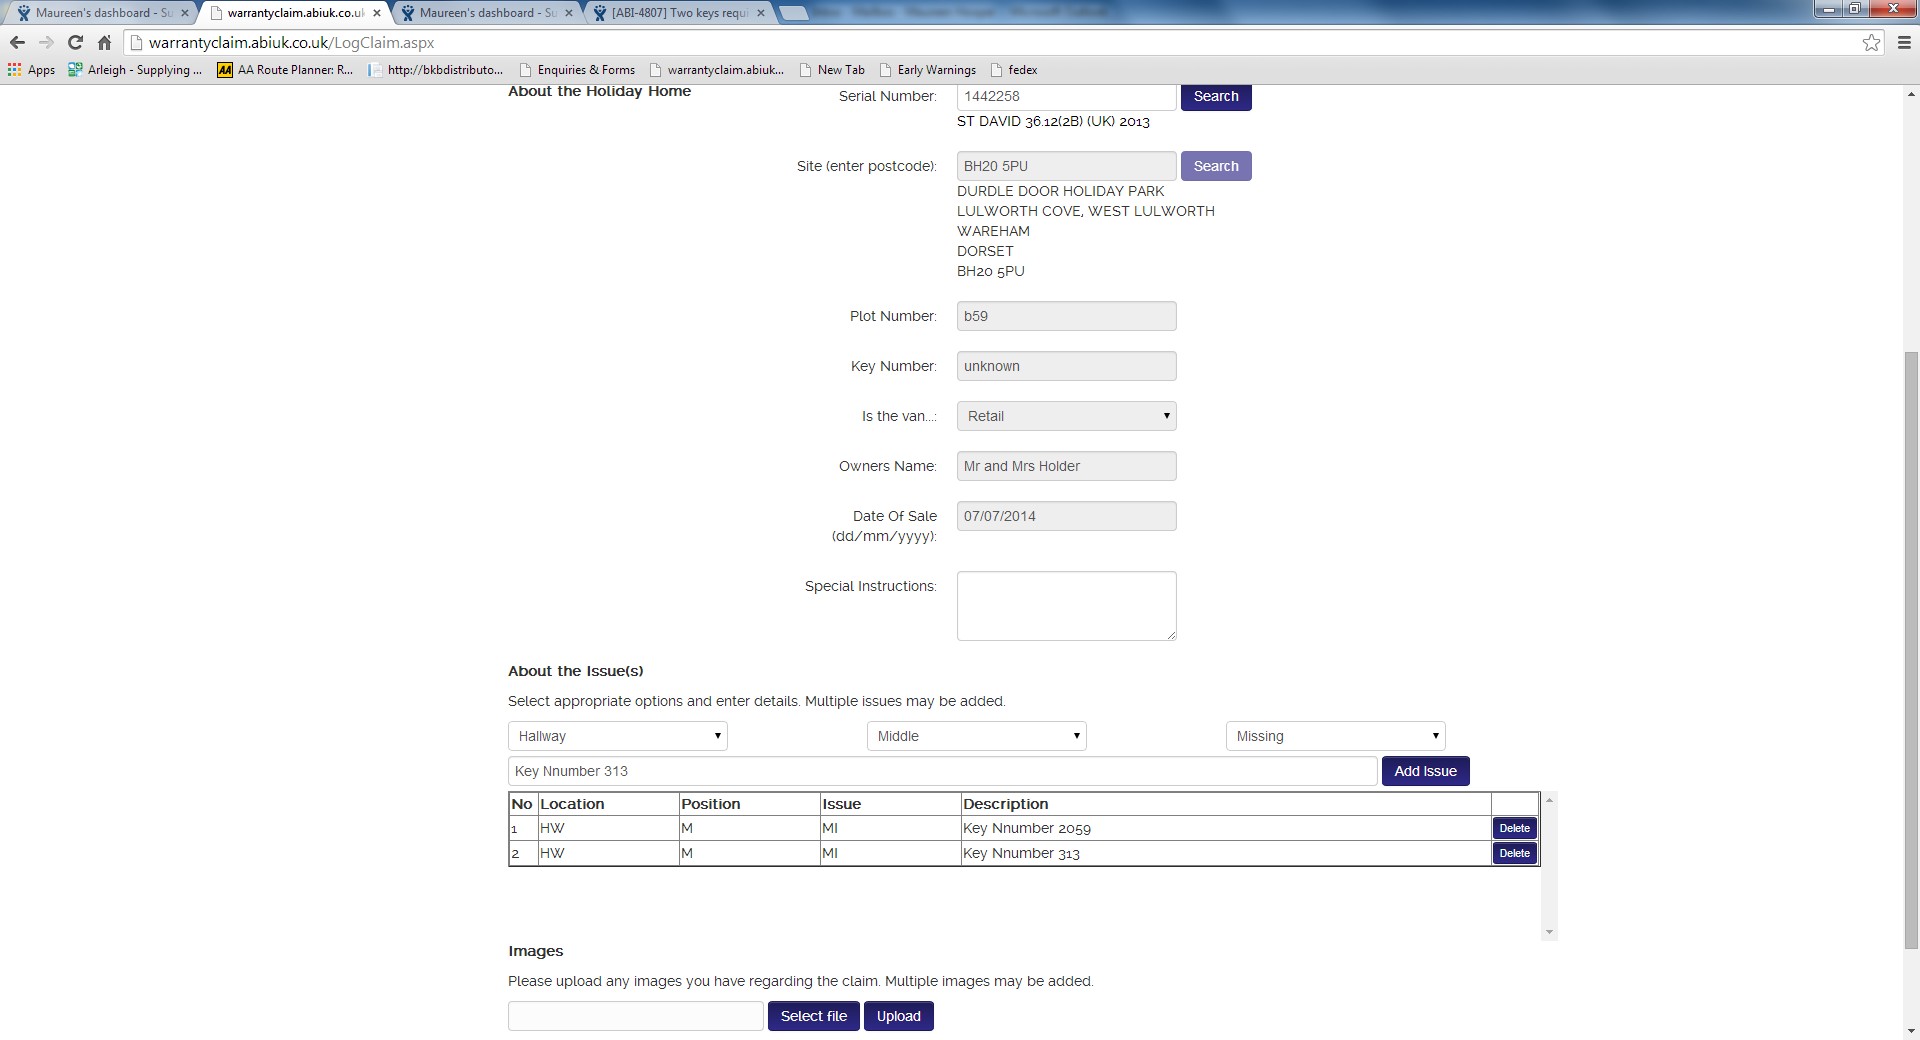Open the Hallway location dropdown
Screen dimensions: 1920x1040
(x=617, y=736)
